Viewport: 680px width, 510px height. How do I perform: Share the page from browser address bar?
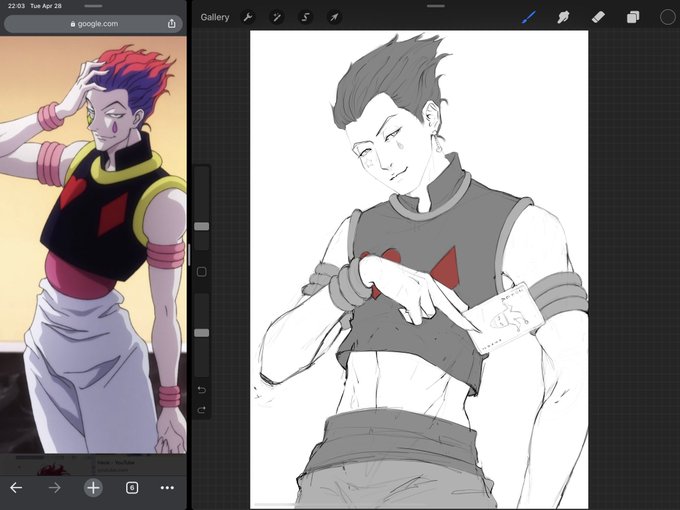tap(172, 23)
